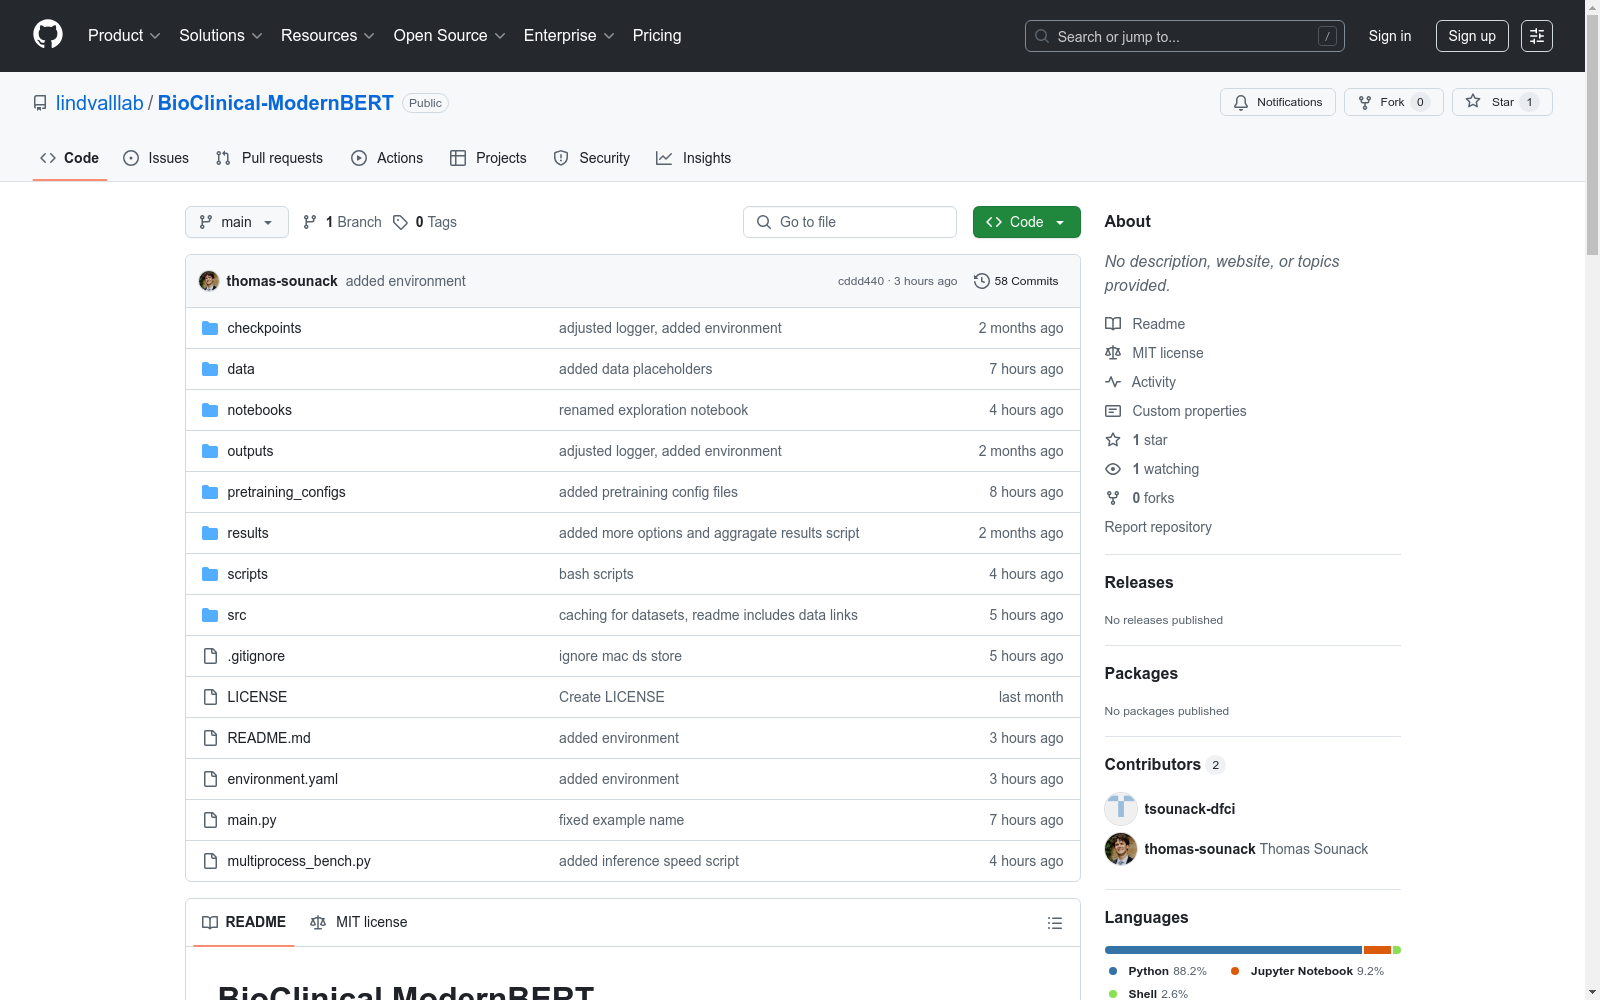Switch to the Projects tab
Screen dimensions: 1600x1000
pos(488,158)
